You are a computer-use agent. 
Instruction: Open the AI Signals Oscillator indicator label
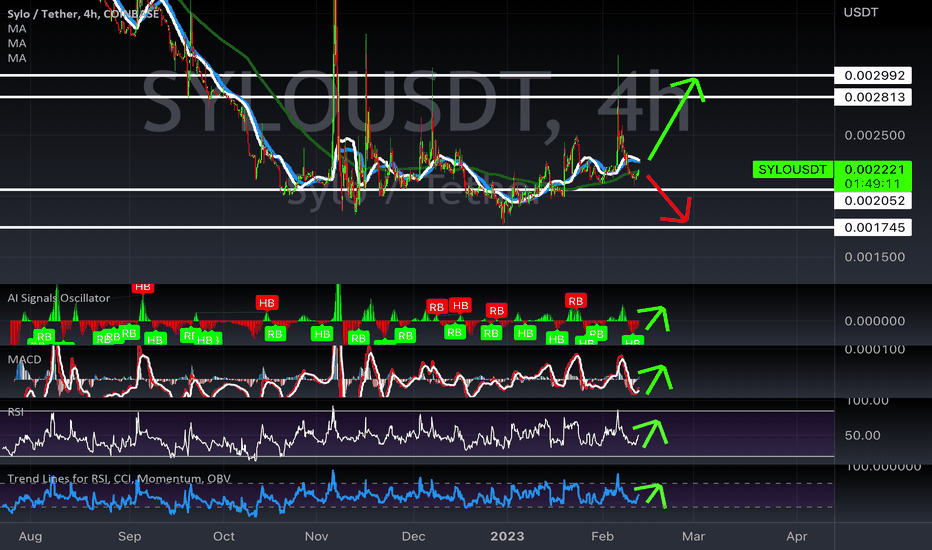point(59,298)
